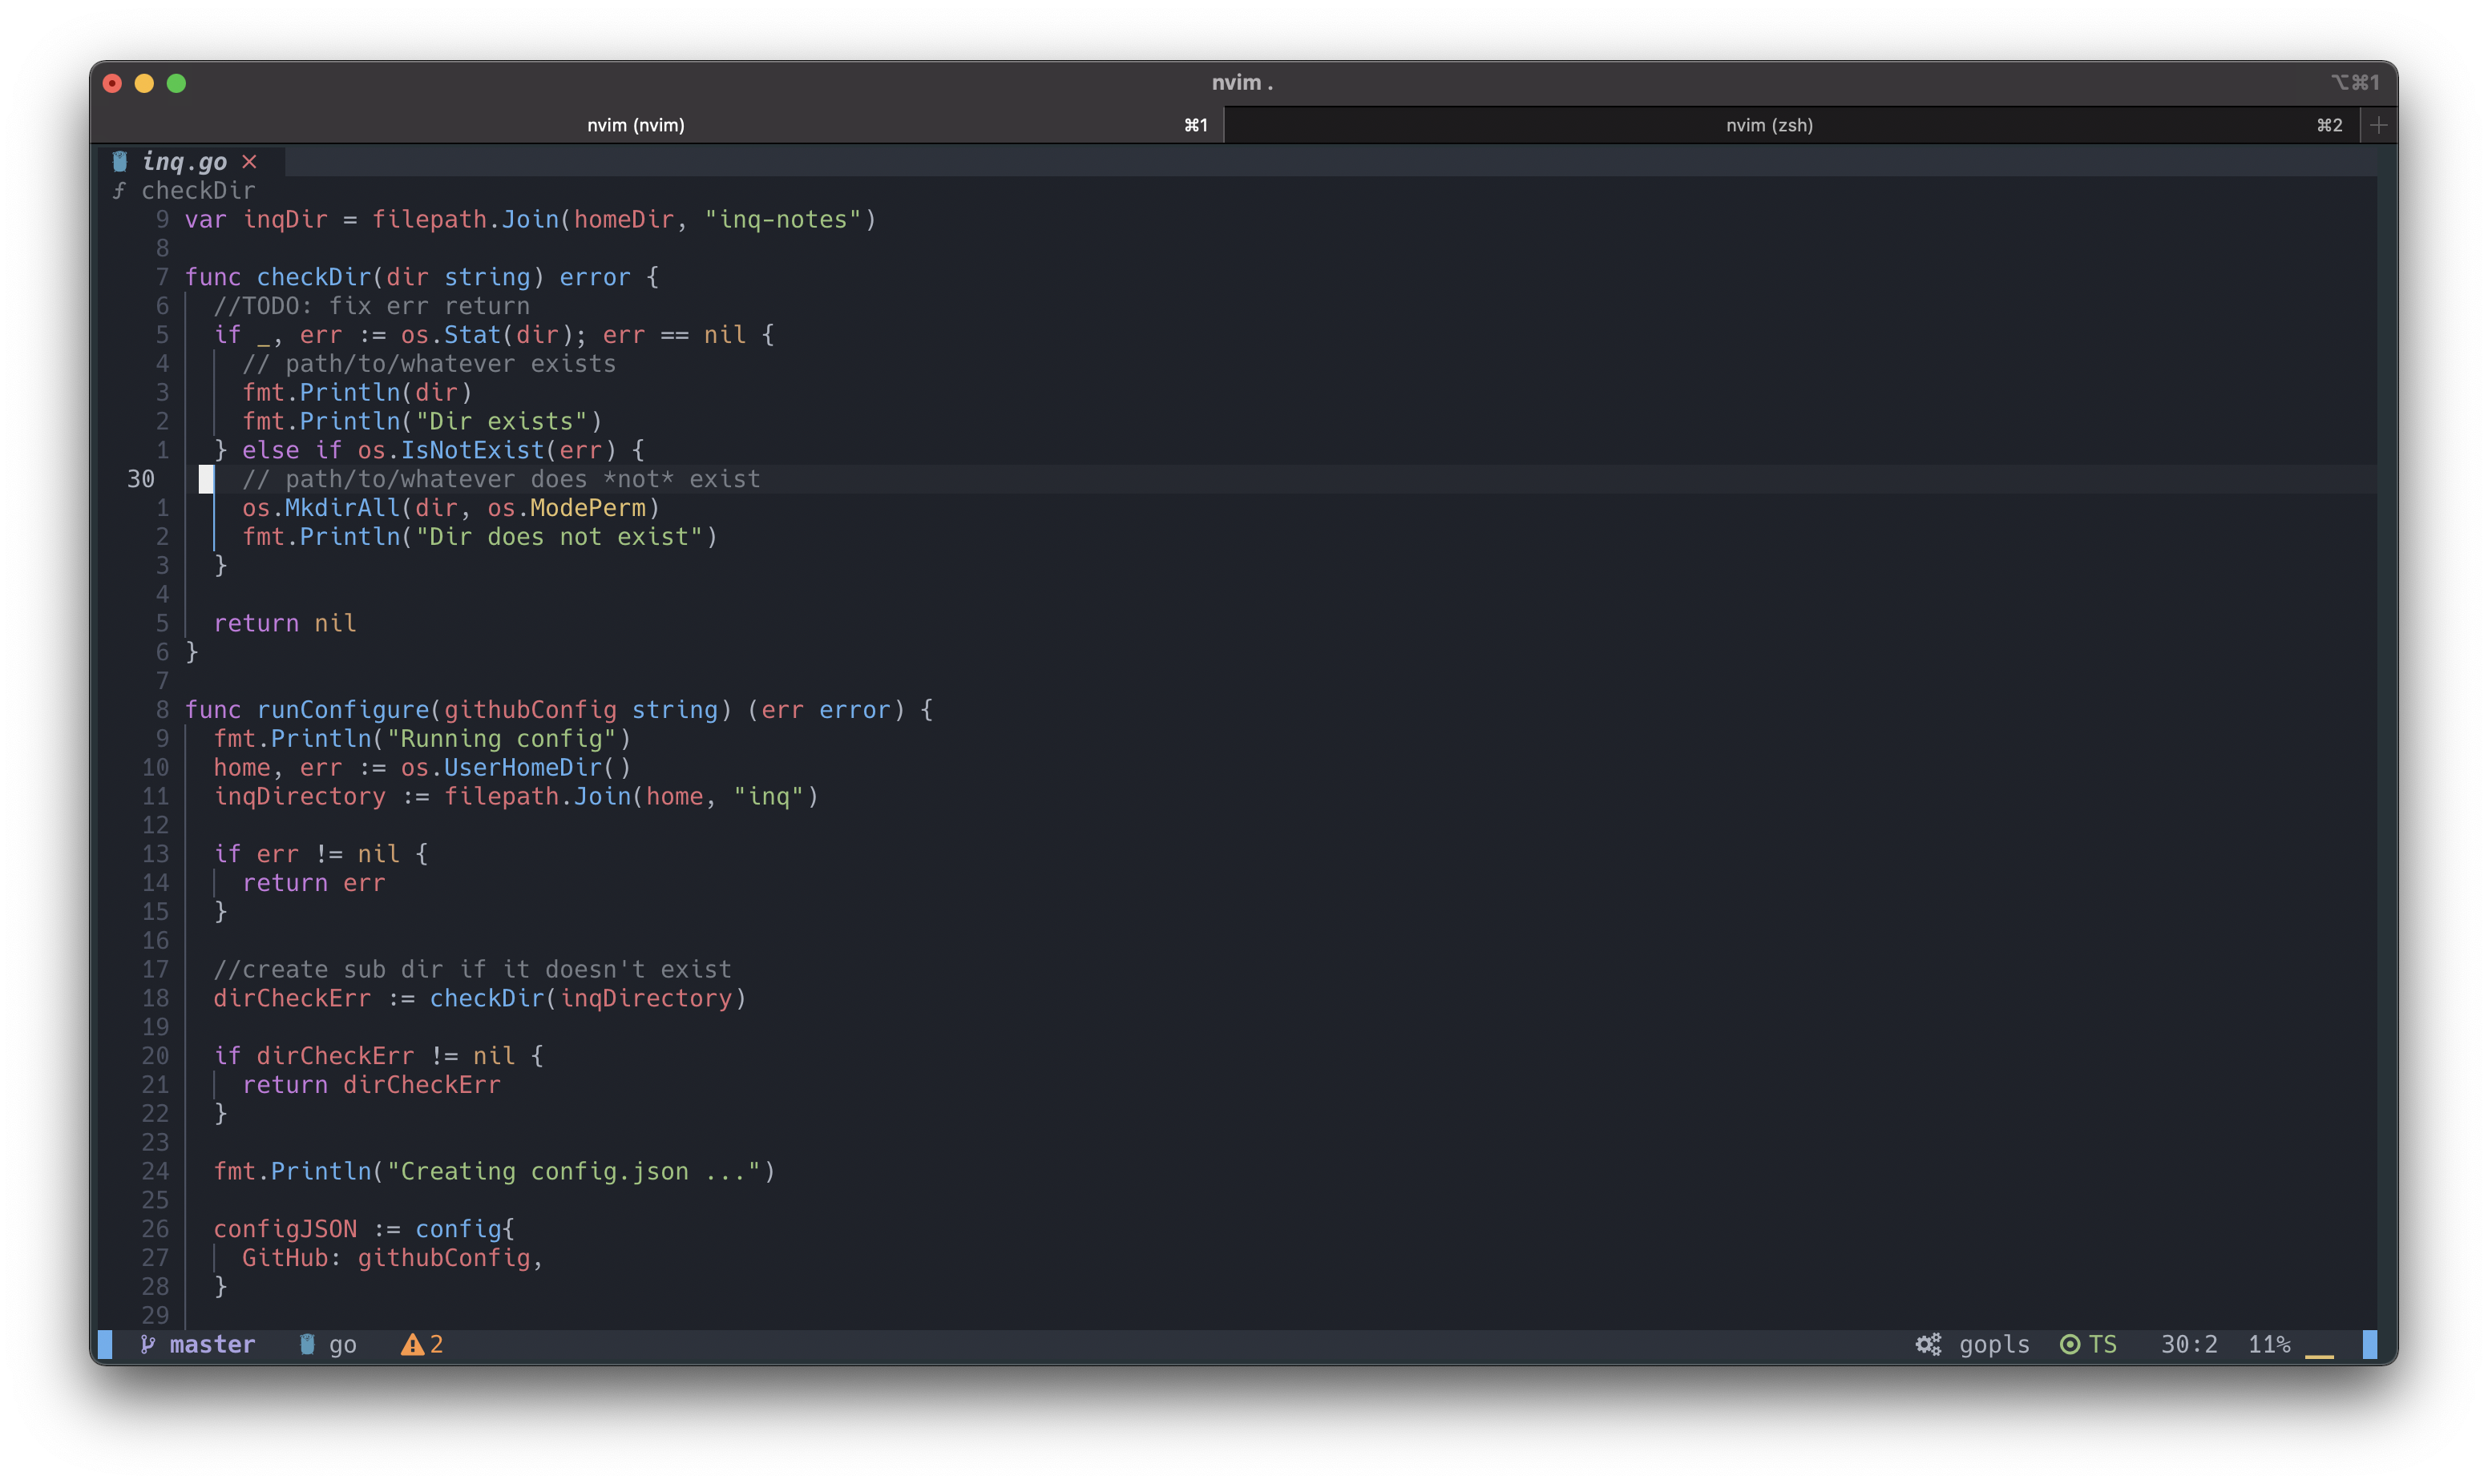Screen dimensions: 2488x1484
Task: Click the warning triangle diagnostics icon
Action: click(412, 1345)
